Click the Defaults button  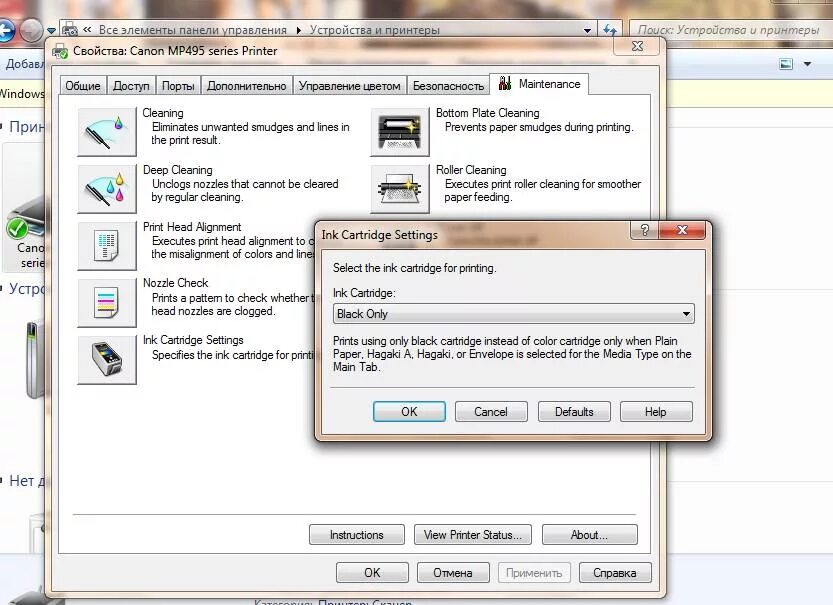pyautogui.click(x=574, y=412)
